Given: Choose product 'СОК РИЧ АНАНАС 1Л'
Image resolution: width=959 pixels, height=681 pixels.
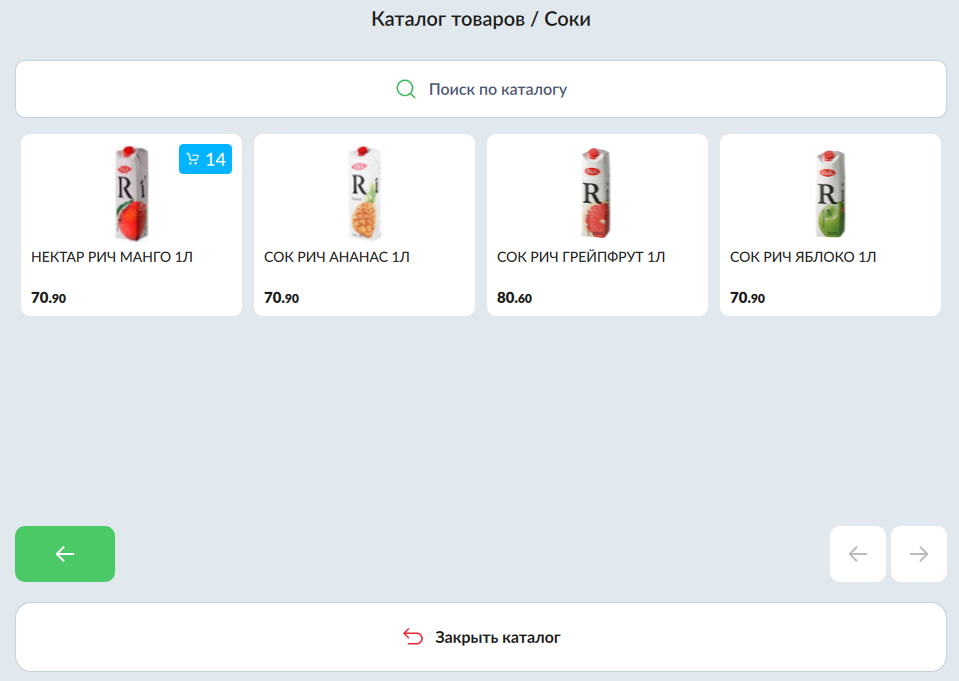Looking at the screenshot, I should [337, 258].
